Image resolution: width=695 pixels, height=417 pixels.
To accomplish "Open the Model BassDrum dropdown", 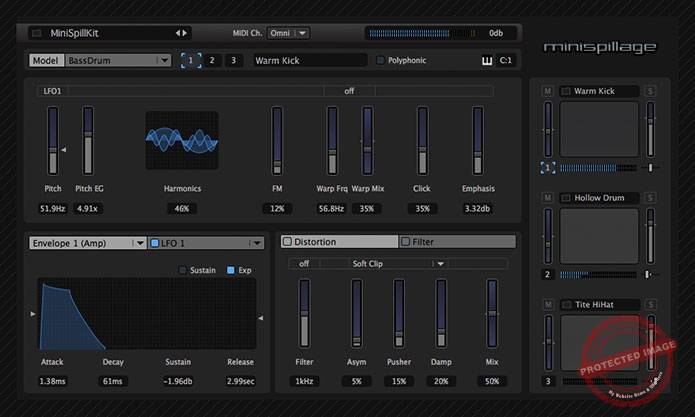I will tap(118, 61).
